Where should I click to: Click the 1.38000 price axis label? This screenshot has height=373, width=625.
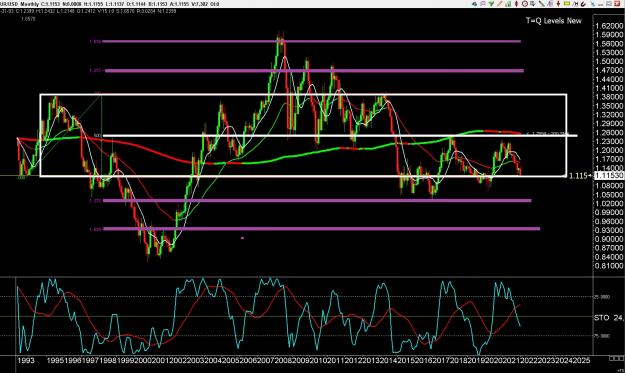(x=609, y=97)
